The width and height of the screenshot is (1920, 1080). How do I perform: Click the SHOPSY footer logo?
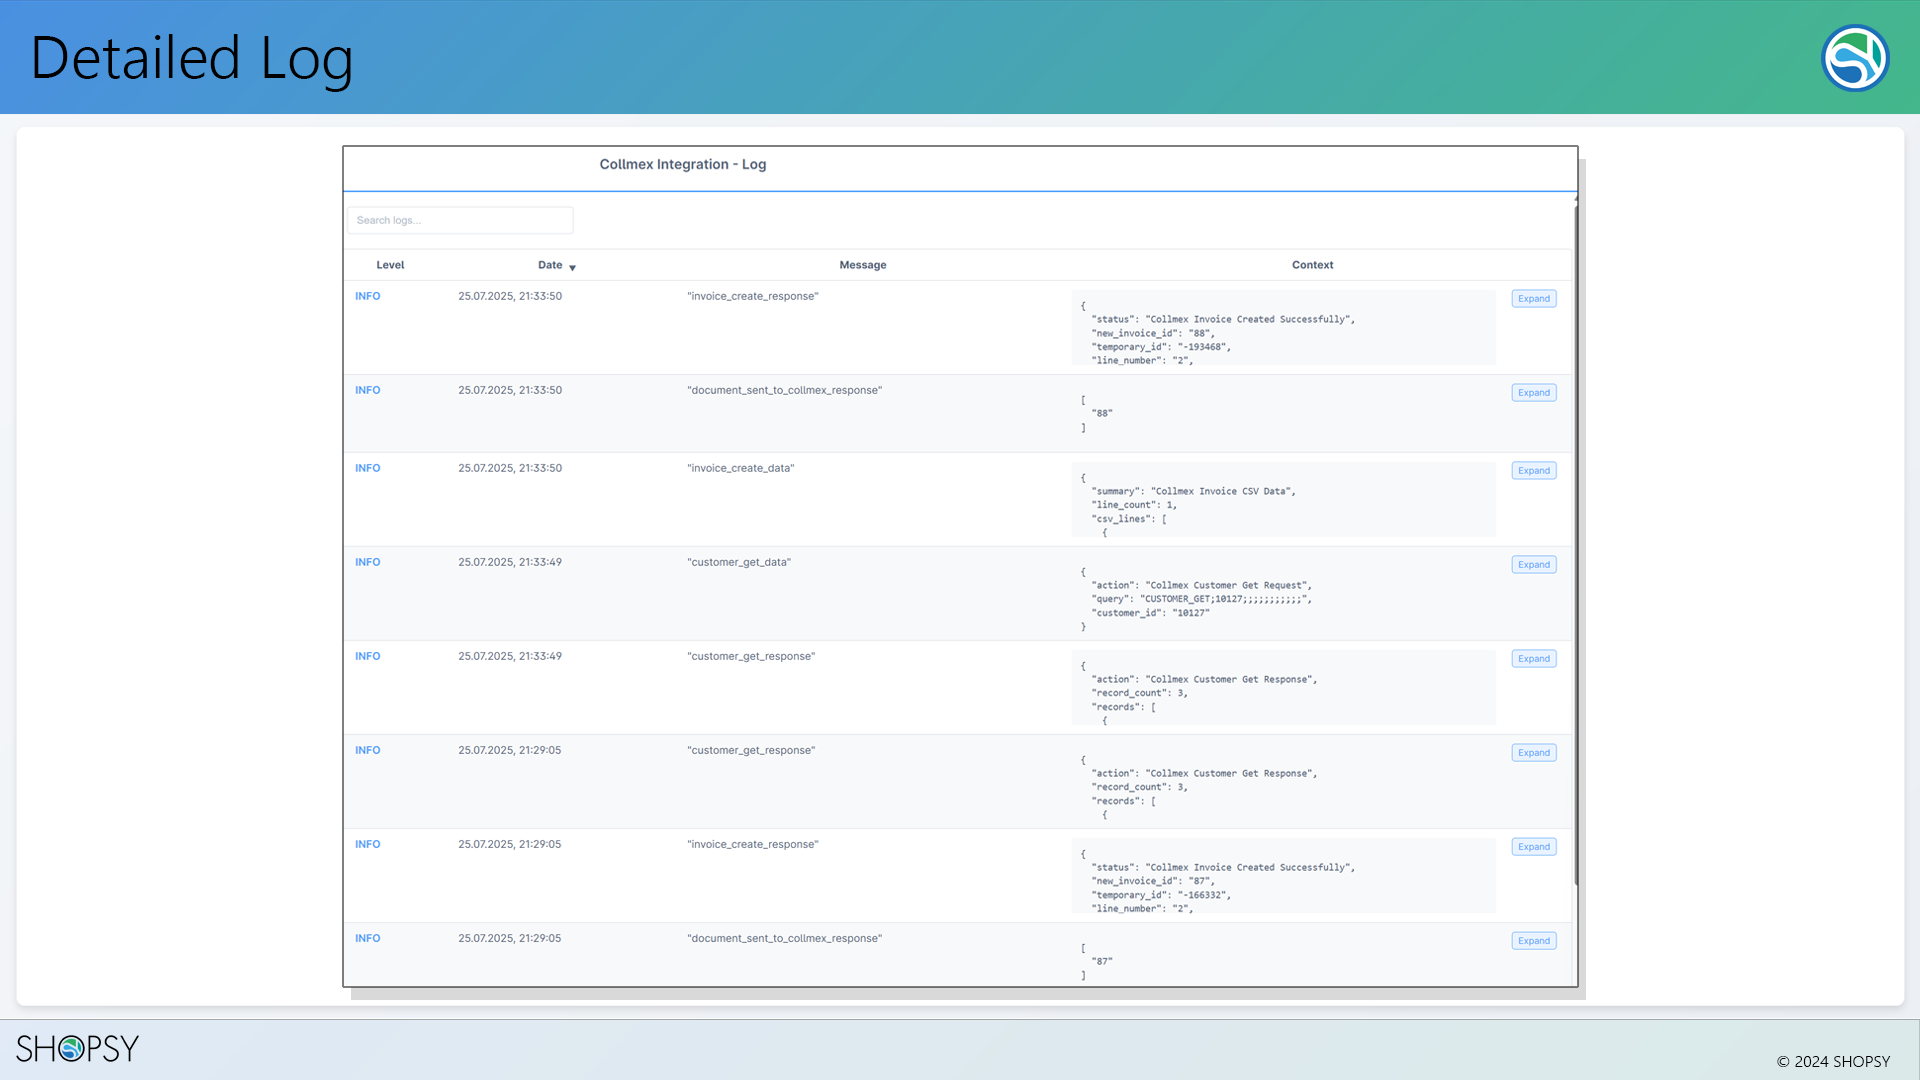[77, 1048]
